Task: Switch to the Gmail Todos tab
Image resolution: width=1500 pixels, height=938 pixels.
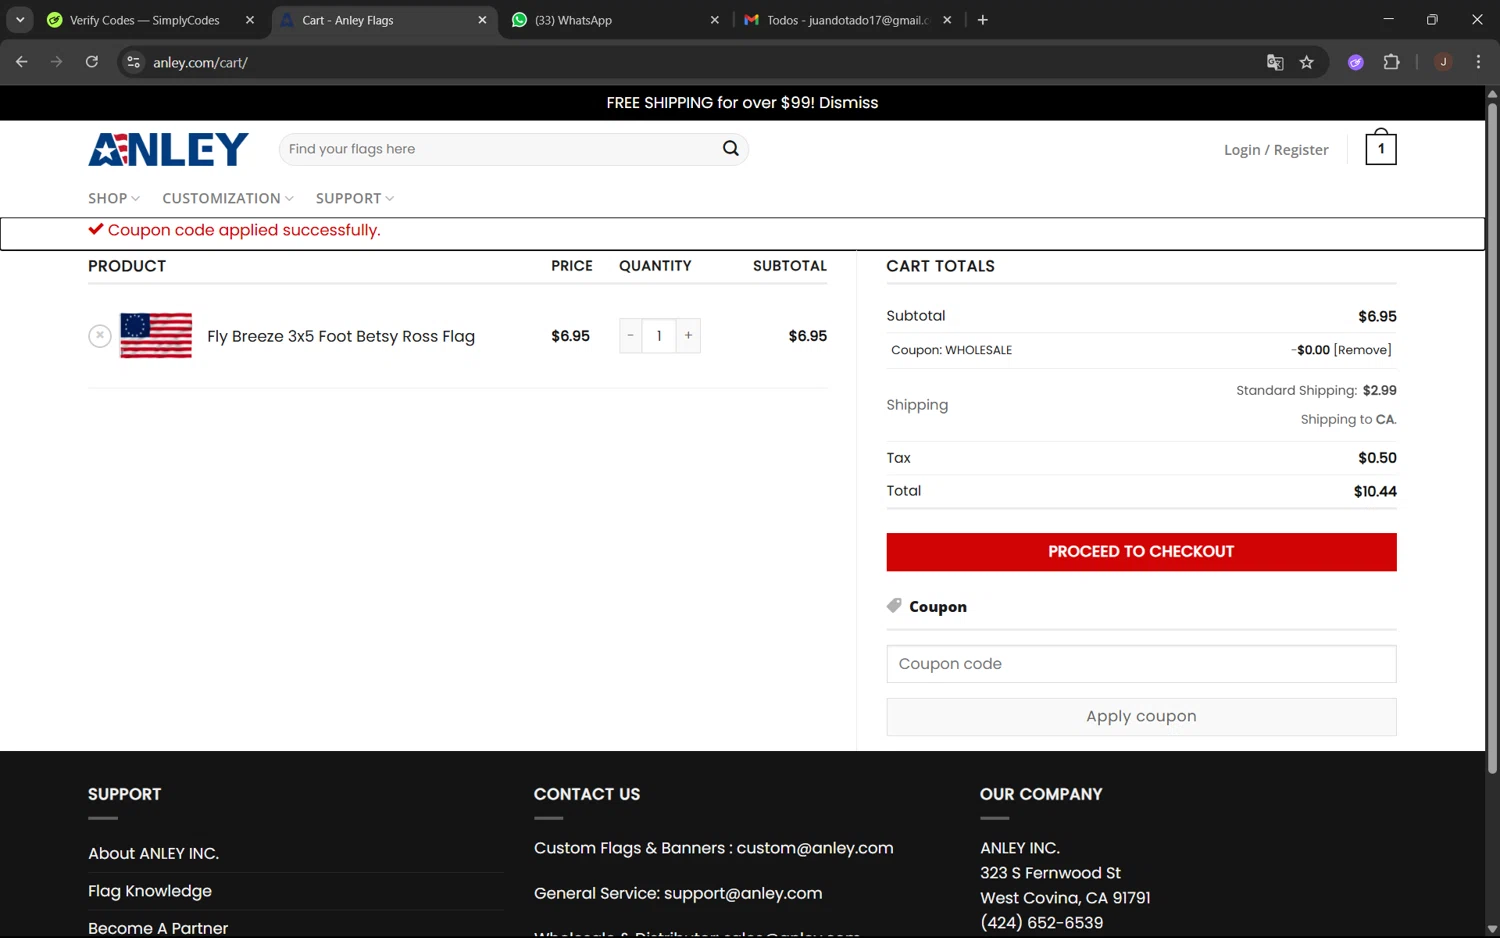Action: (838, 20)
